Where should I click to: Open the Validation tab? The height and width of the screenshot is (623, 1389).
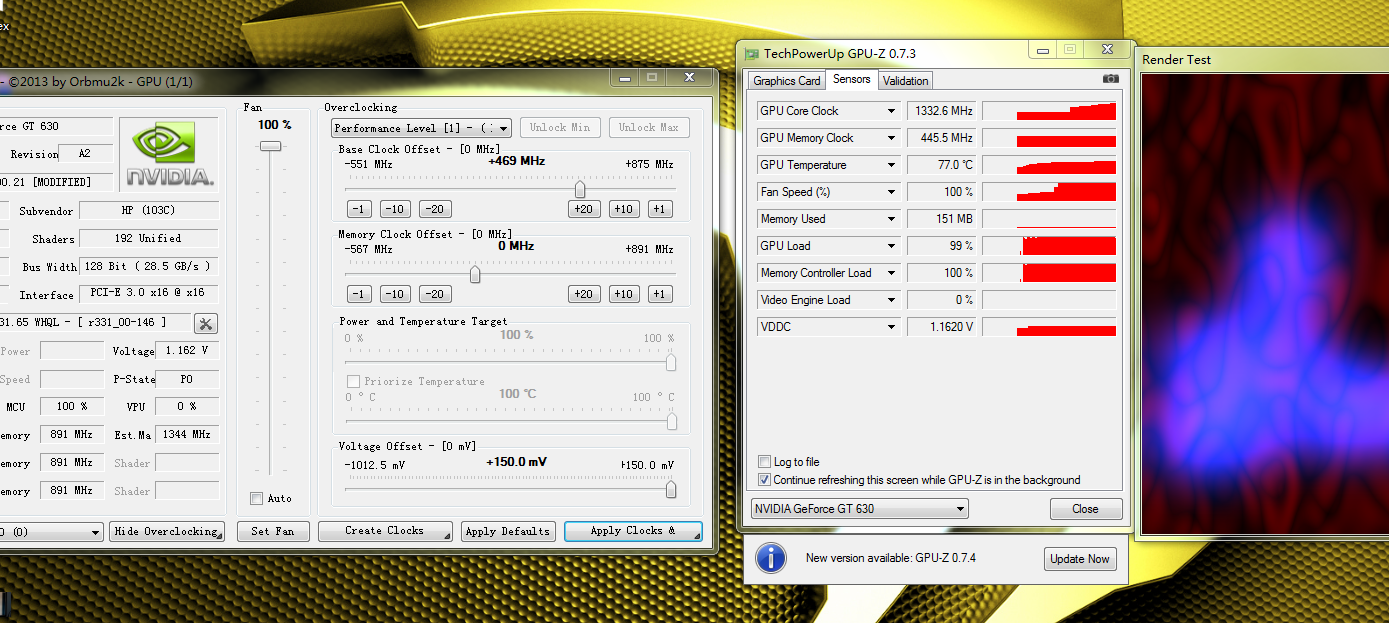(x=906, y=81)
